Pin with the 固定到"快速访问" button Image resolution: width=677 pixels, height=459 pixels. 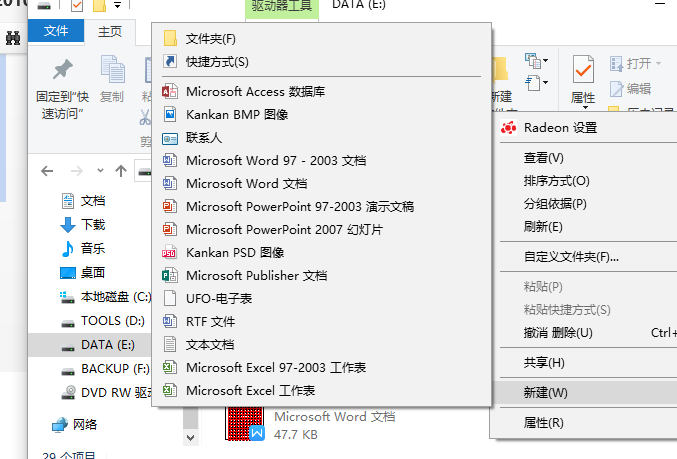click(x=63, y=90)
